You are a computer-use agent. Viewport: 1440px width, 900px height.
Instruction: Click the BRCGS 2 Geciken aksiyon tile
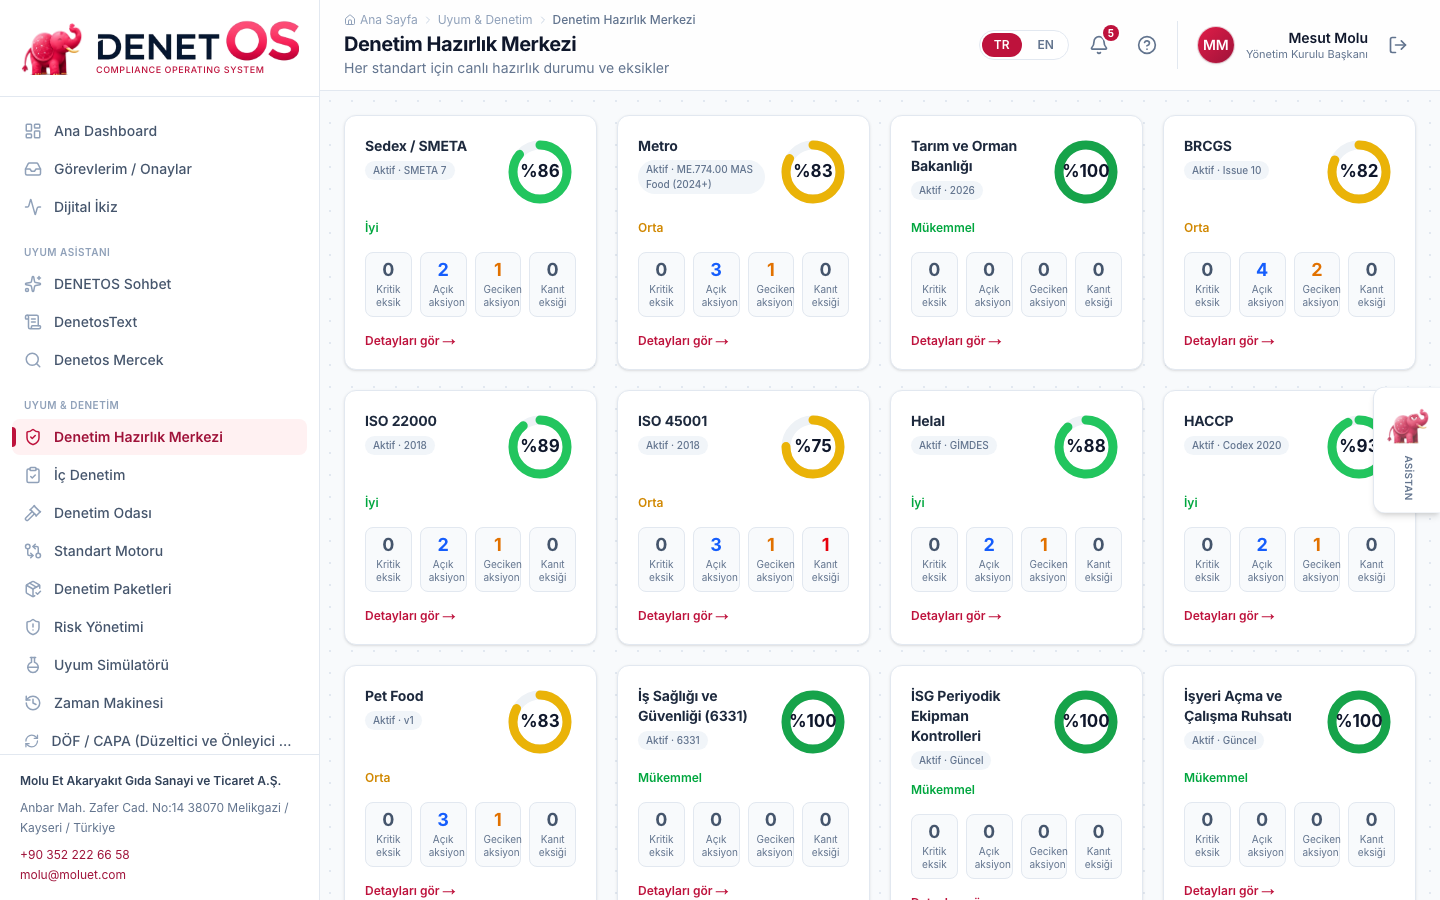point(1317,284)
